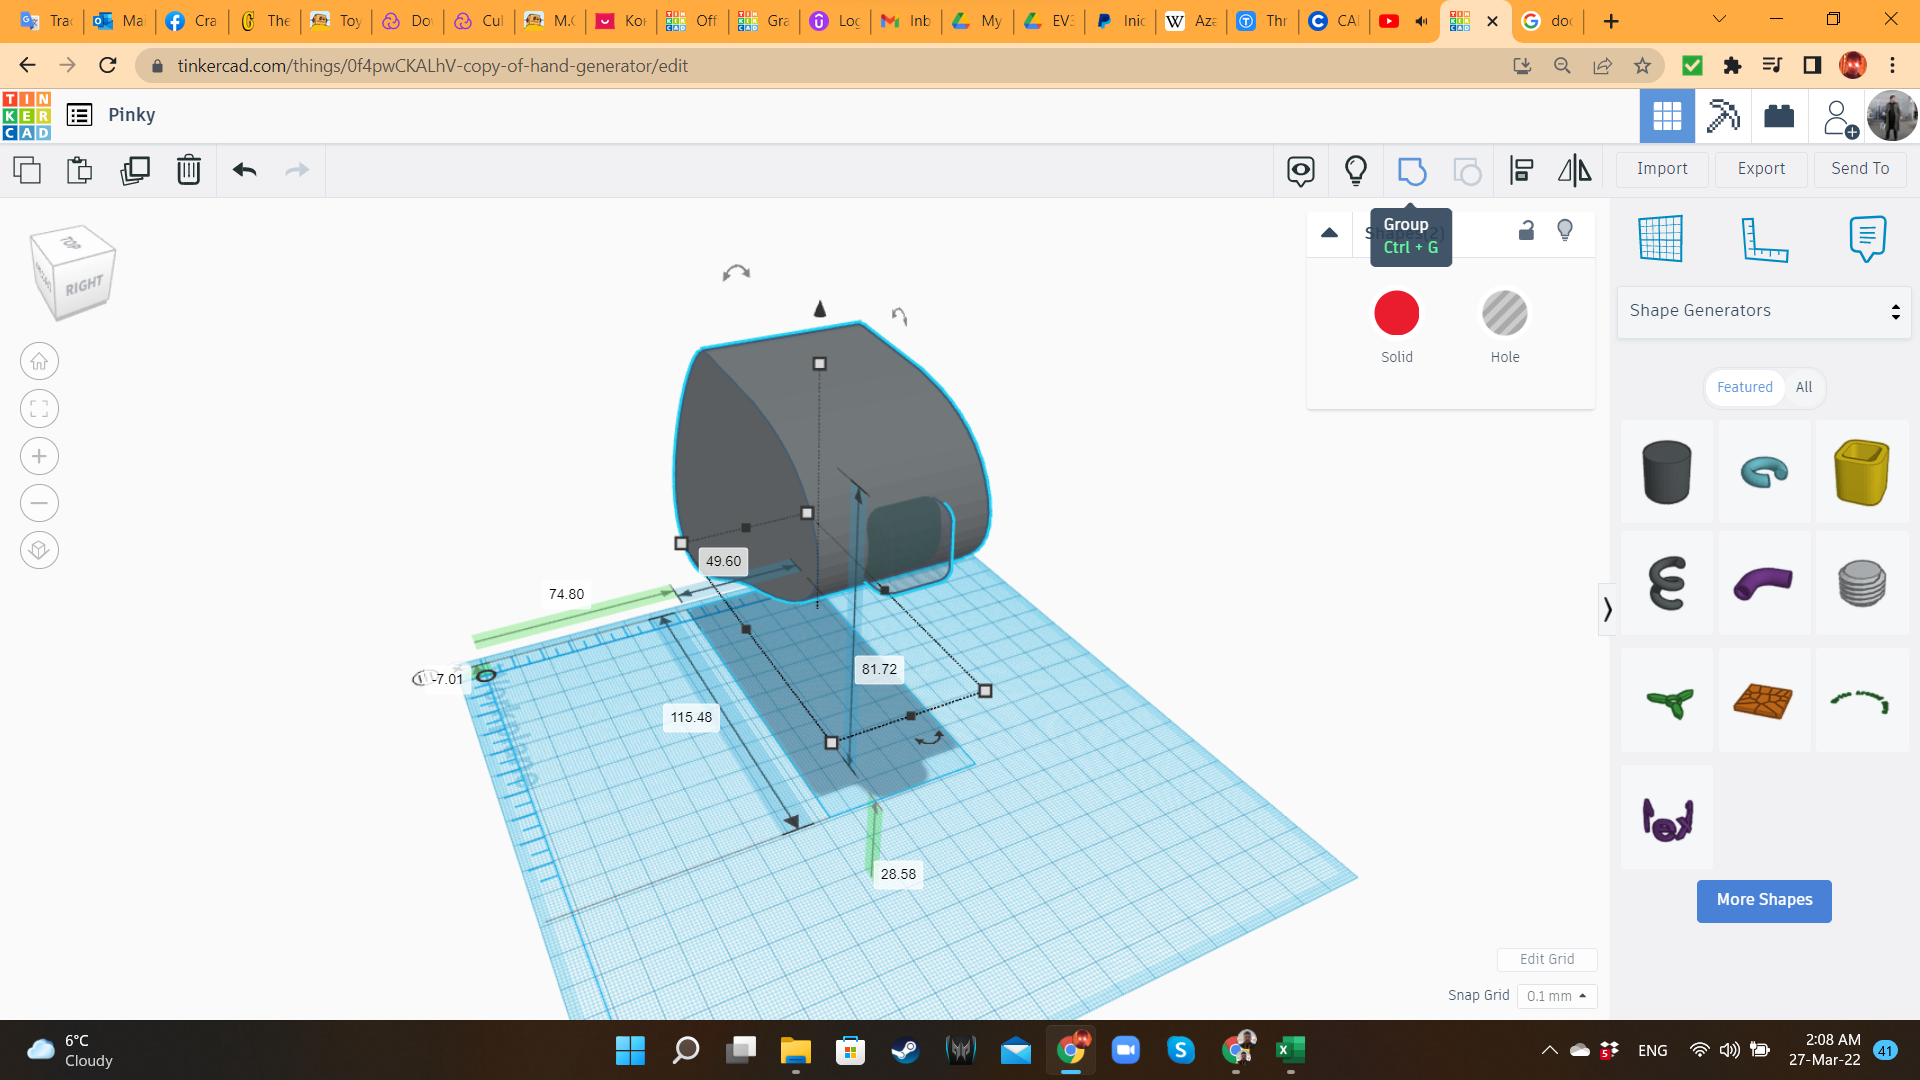Choose the red Solid color swatch

pyautogui.click(x=1396, y=314)
